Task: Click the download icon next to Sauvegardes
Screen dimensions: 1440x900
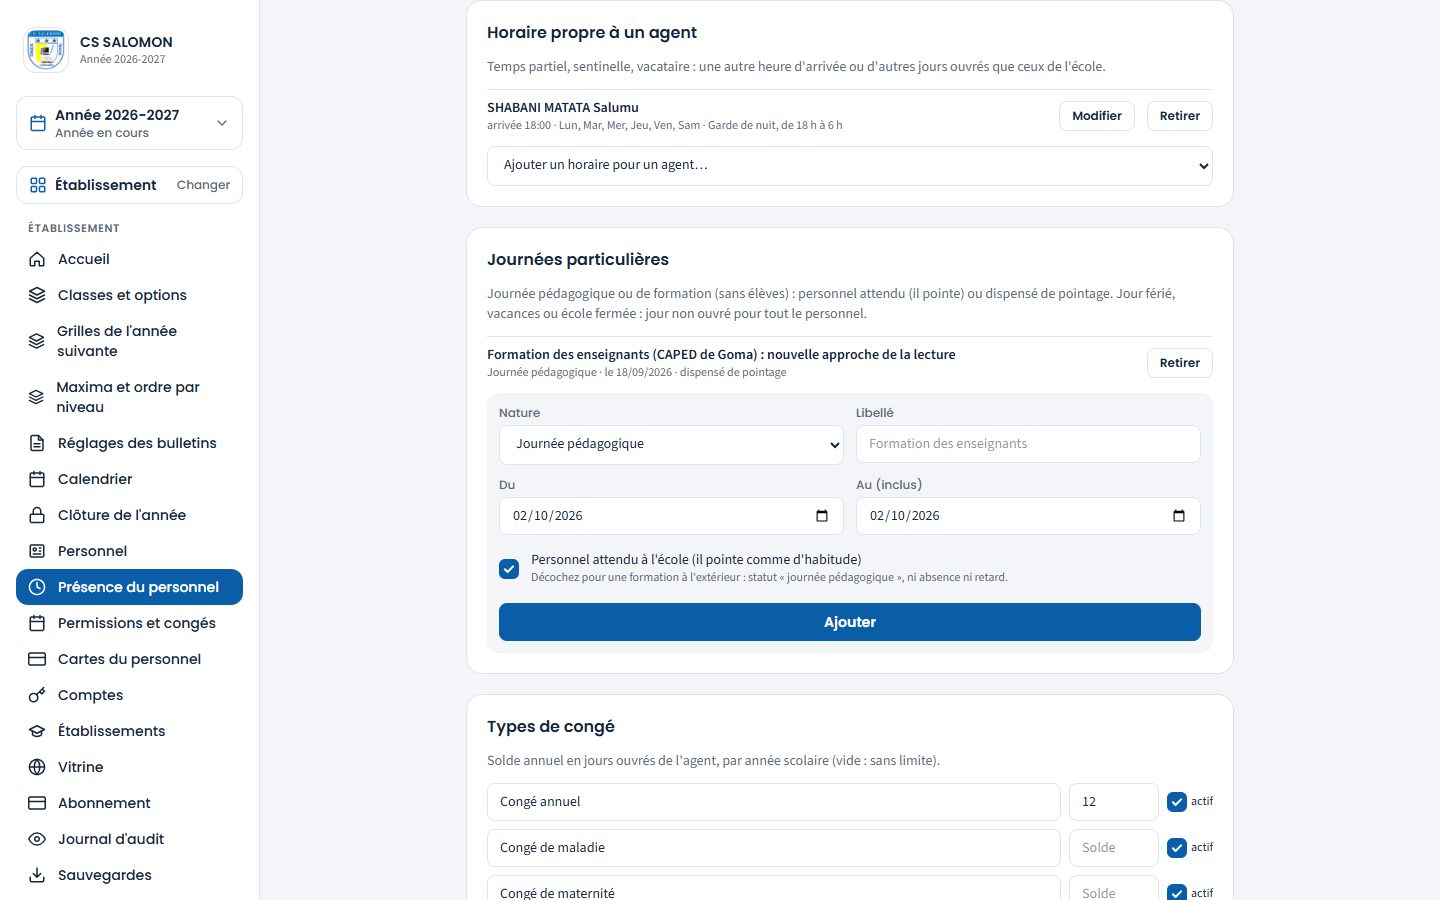Action: 37,875
